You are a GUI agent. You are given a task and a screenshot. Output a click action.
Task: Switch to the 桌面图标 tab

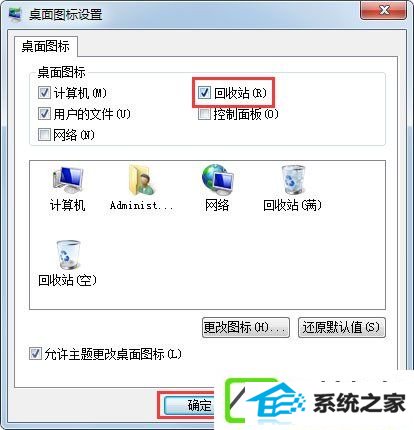tap(46, 46)
